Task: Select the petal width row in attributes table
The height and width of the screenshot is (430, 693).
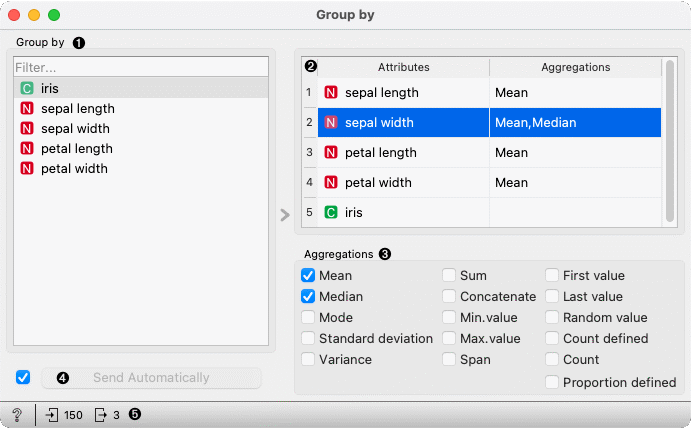Action: pos(489,183)
